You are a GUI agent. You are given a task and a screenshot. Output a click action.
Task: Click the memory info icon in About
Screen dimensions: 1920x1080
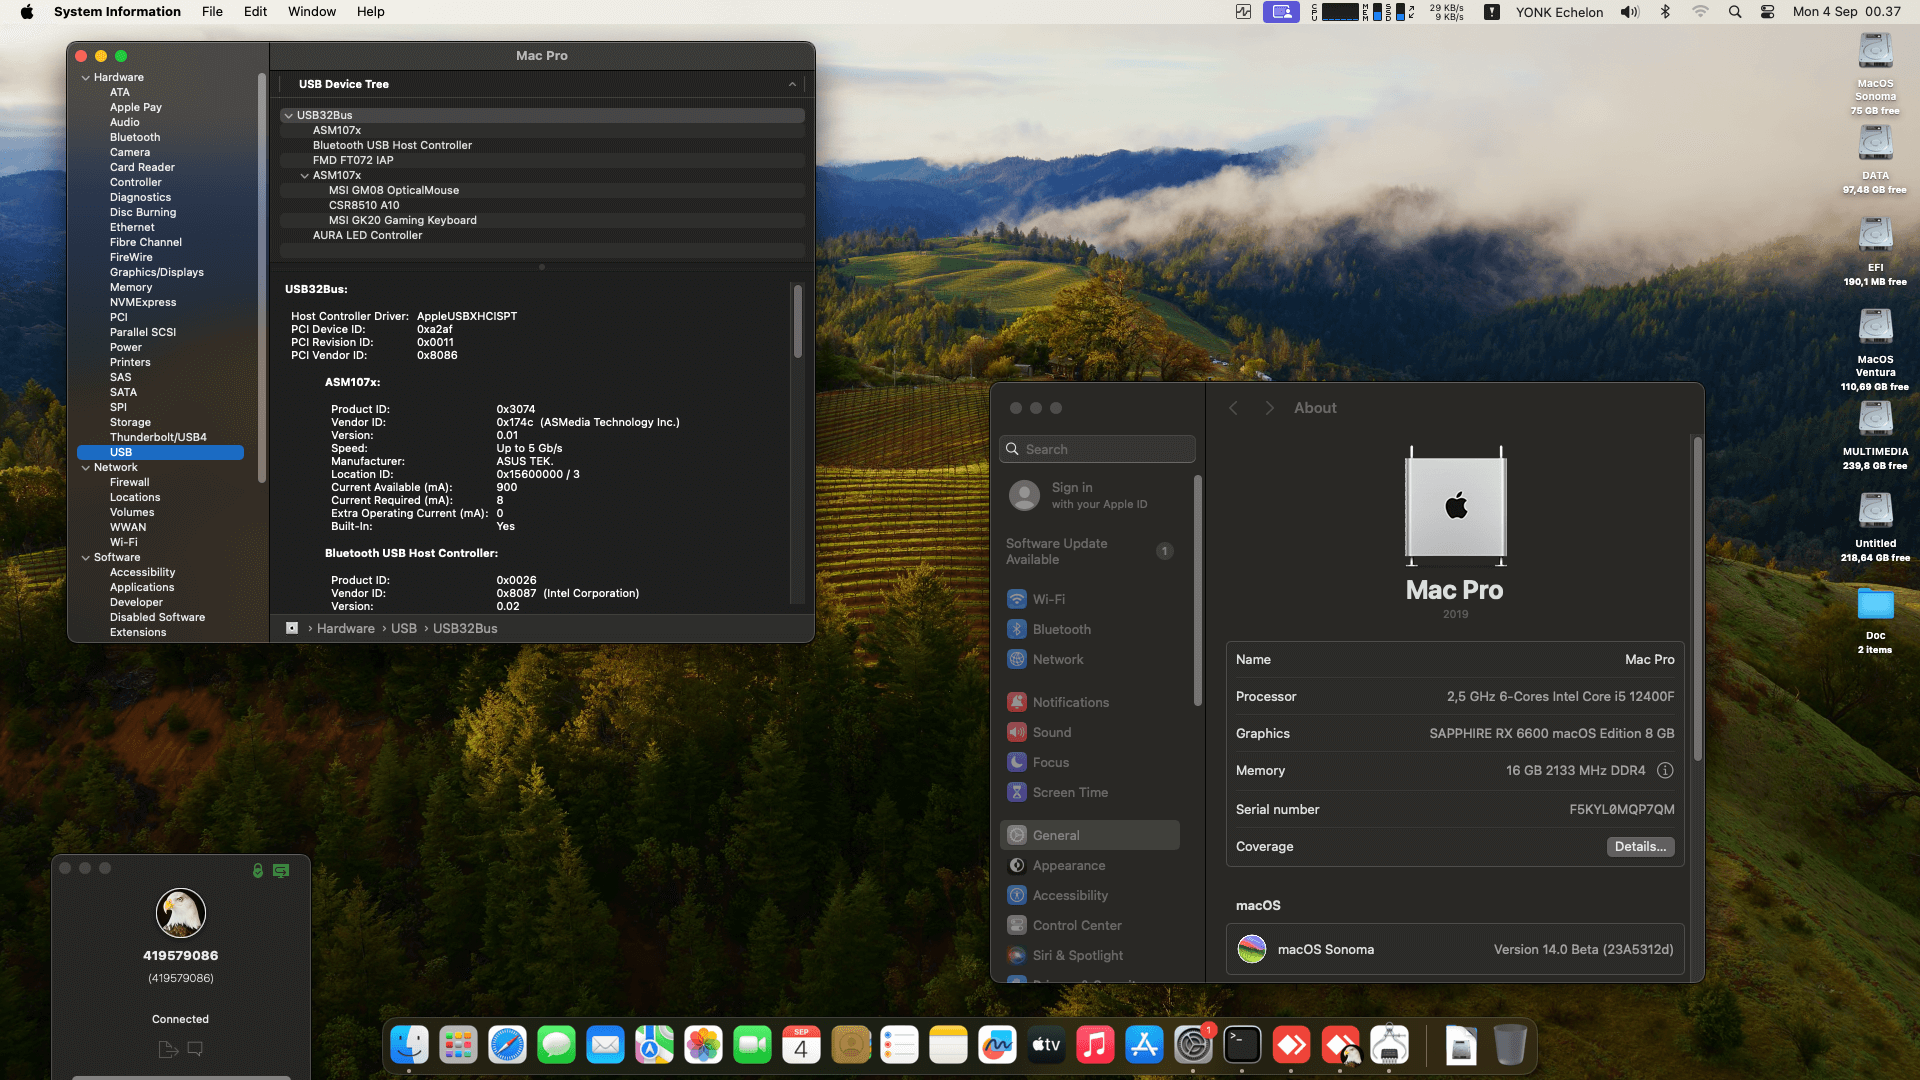1665,771
